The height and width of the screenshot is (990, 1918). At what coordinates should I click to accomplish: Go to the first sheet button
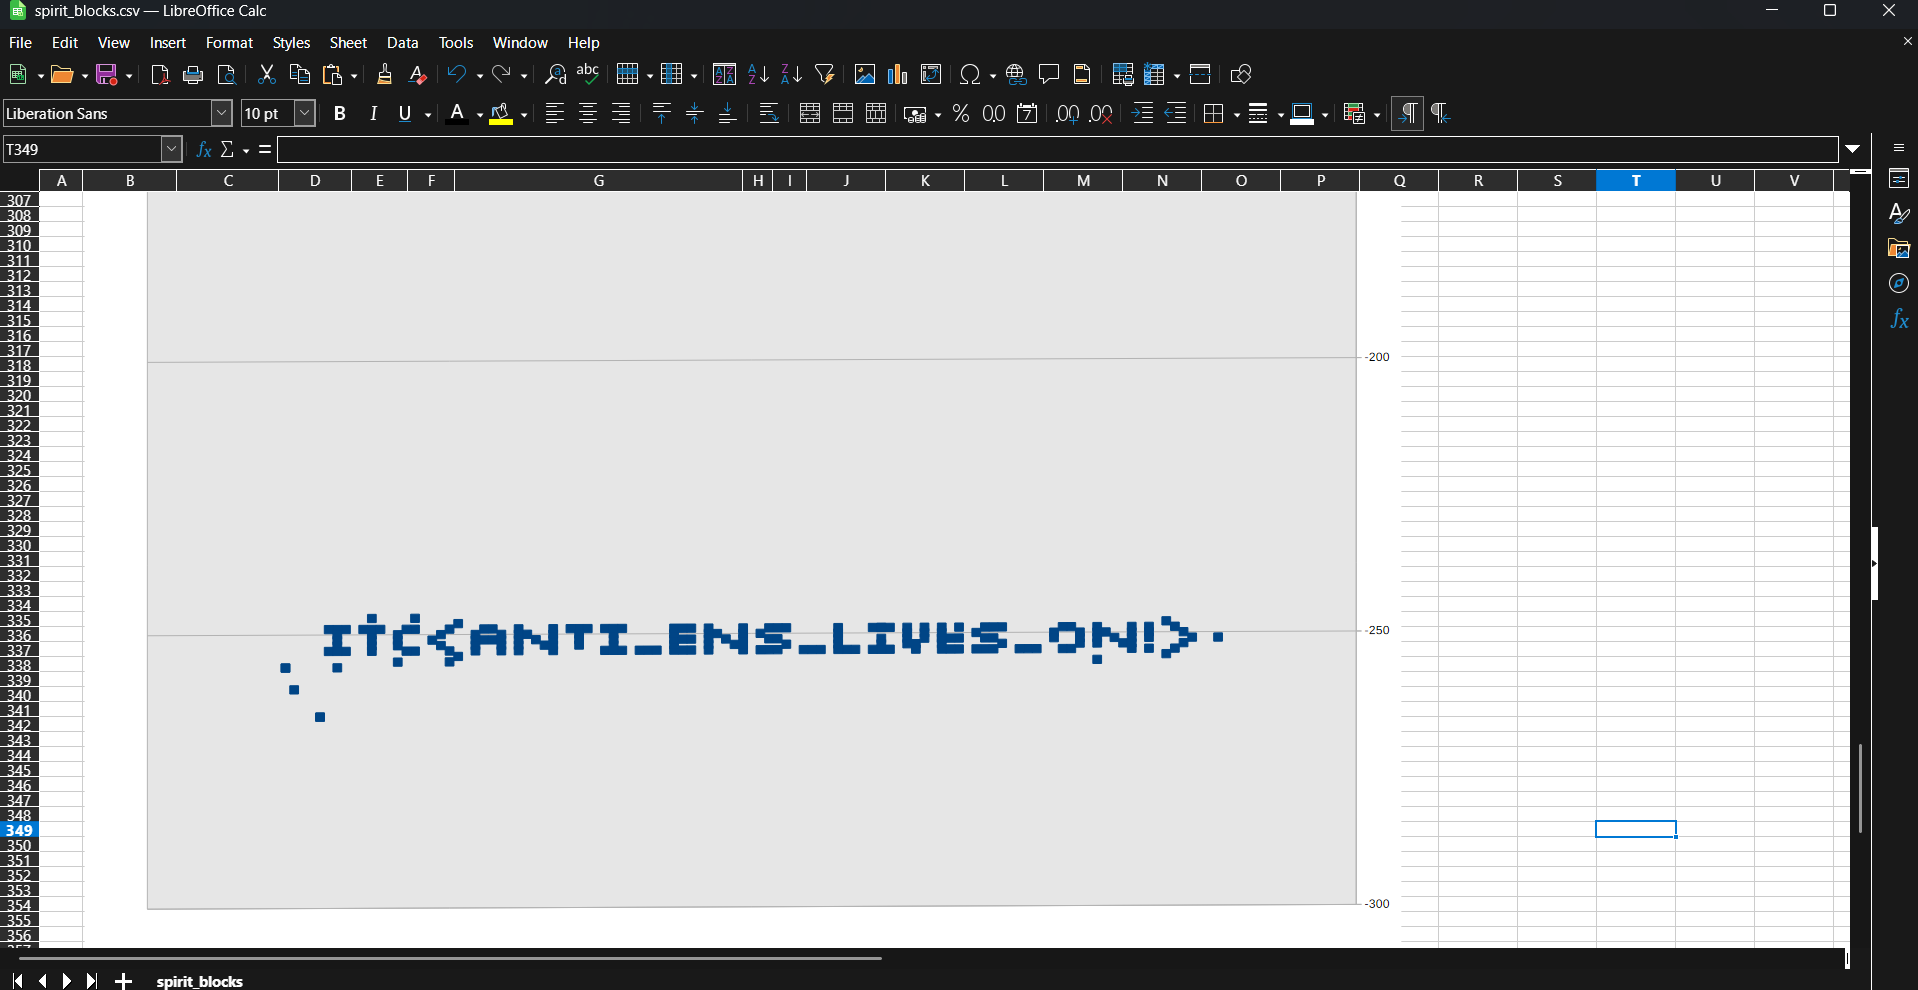click(17, 981)
